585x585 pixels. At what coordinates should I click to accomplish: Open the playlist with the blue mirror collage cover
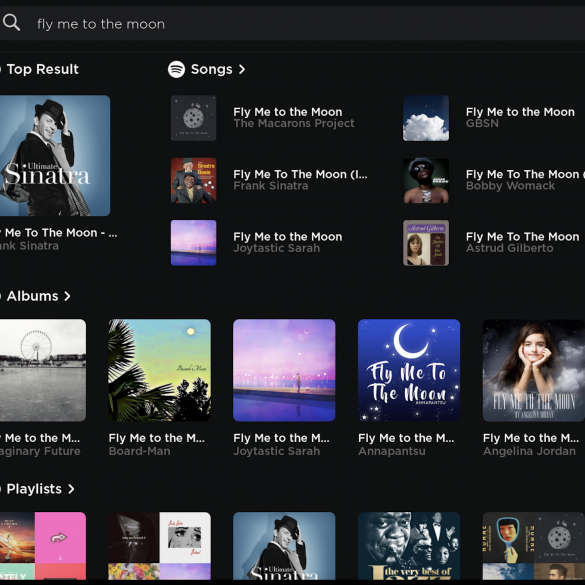click(x=534, y=546)
